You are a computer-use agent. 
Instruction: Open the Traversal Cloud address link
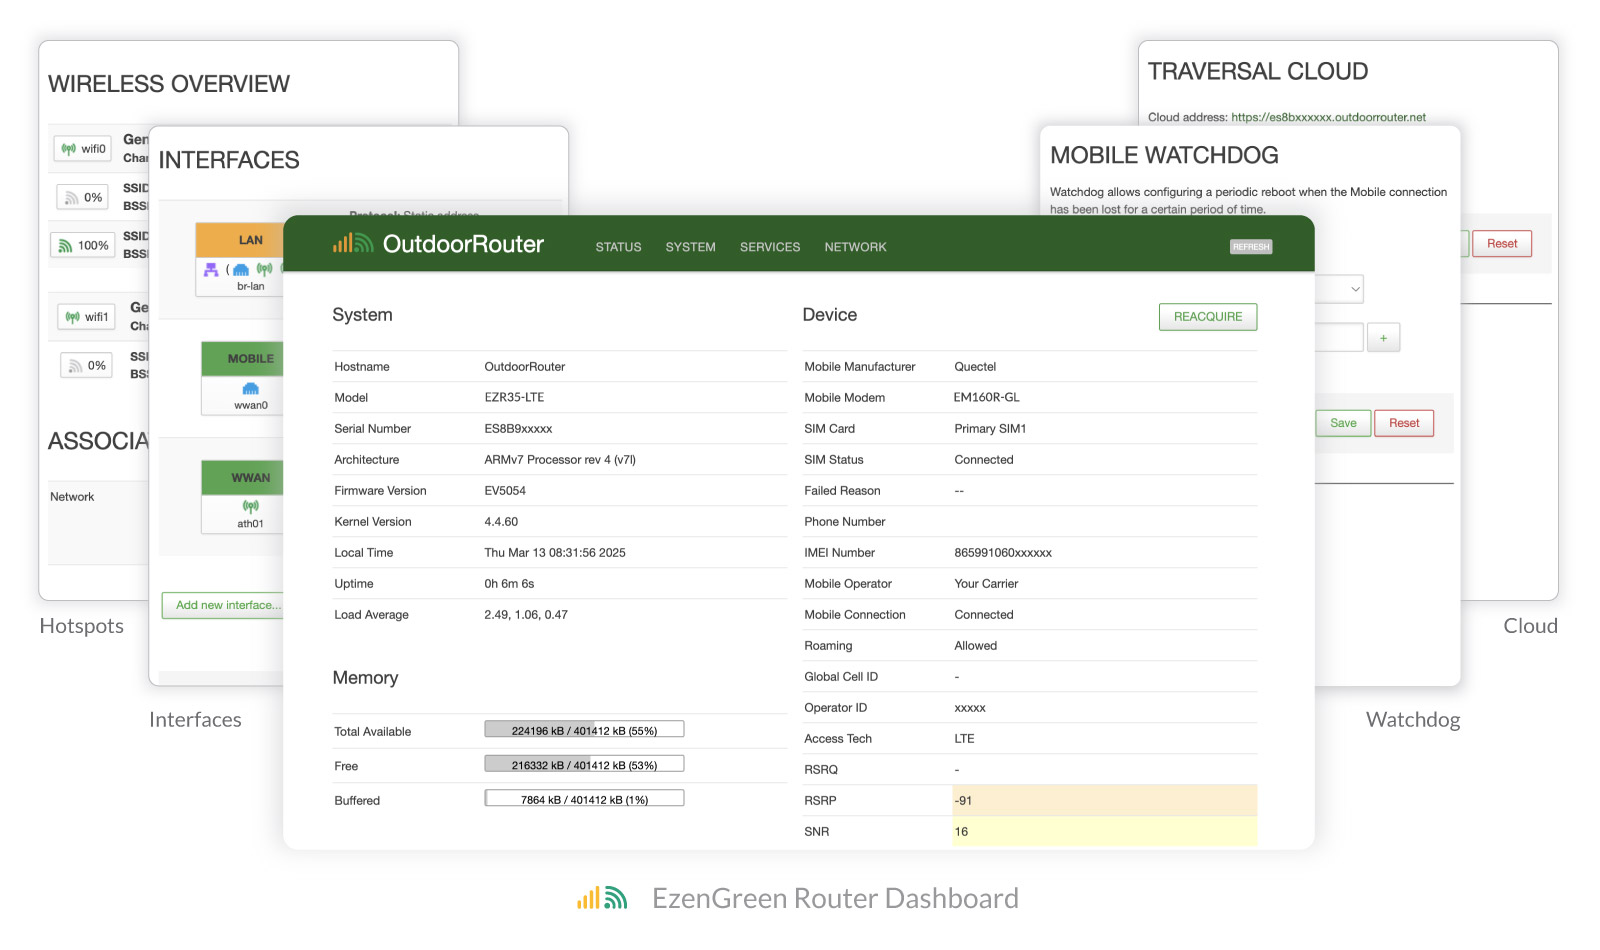coord(1328,117)
